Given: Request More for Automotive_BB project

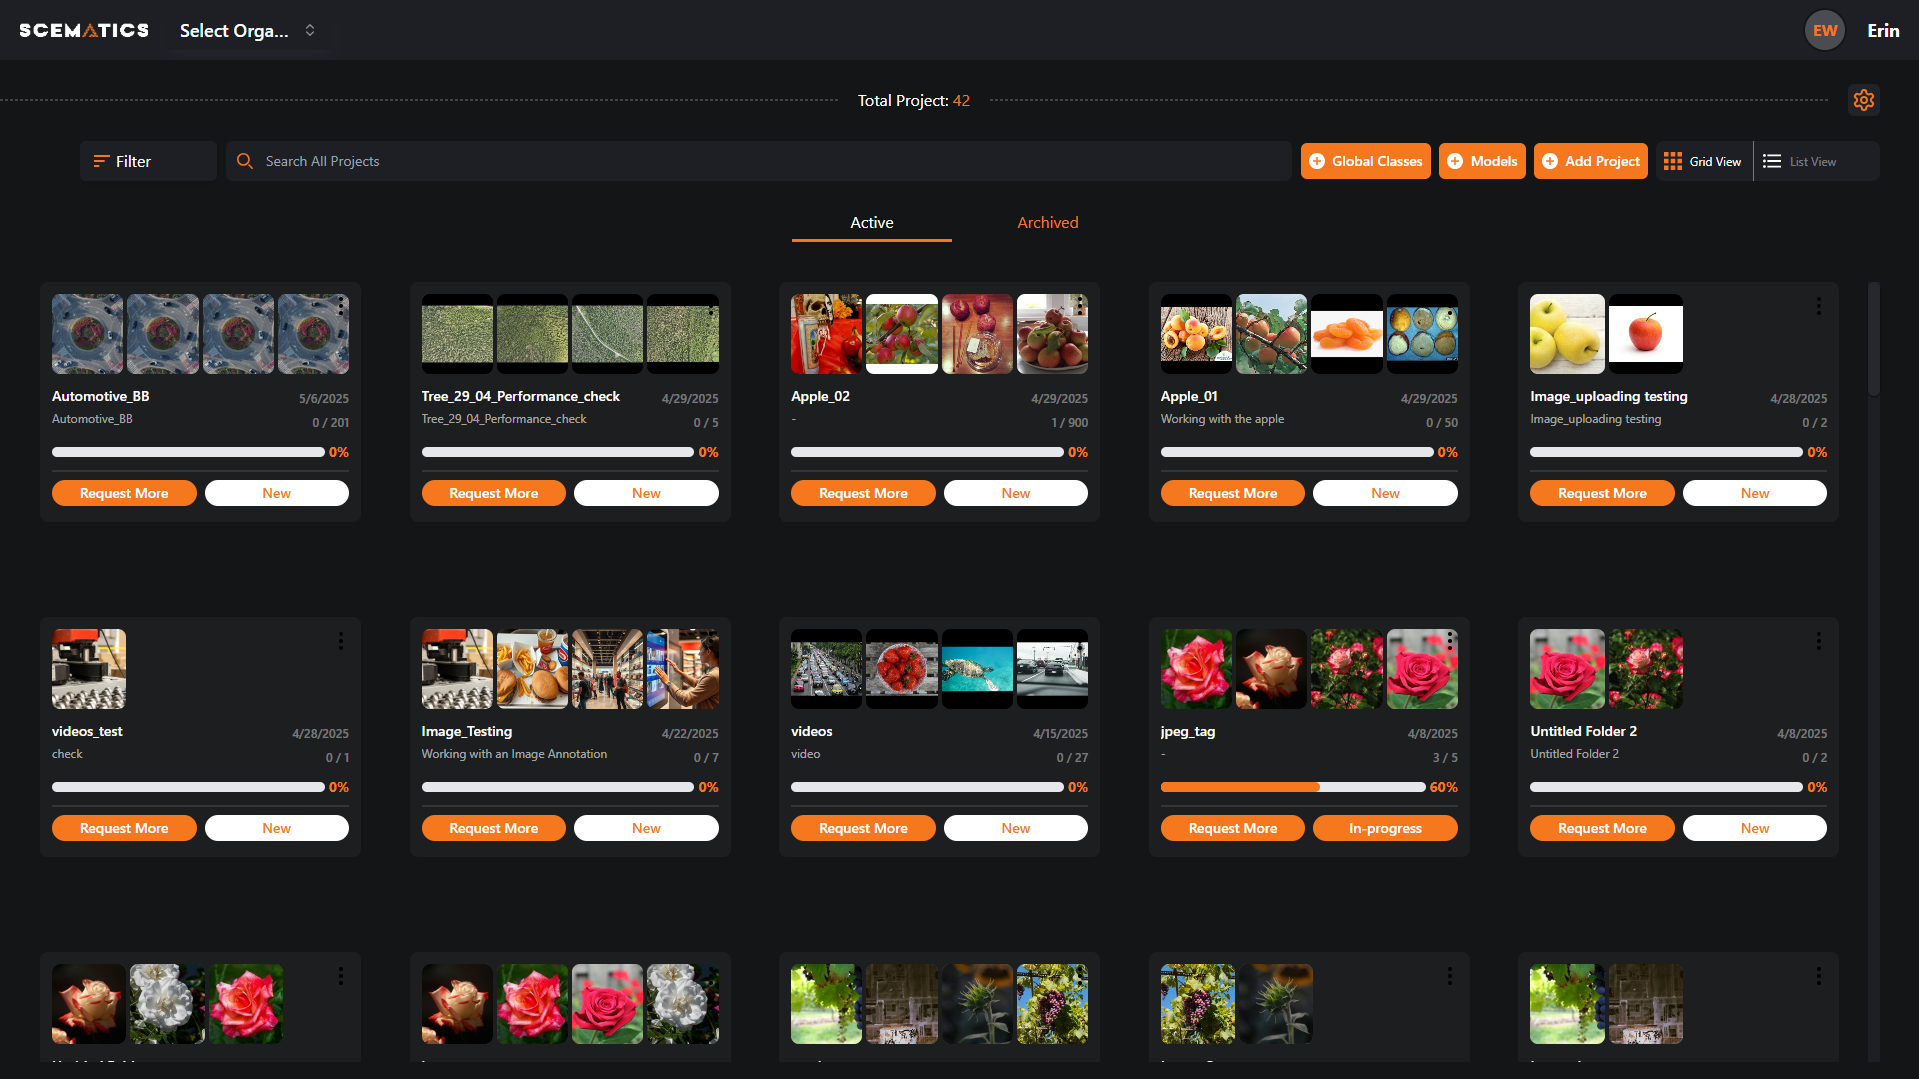Looking at the screenshot, I should pyautogui.click(x=124, y=493).
